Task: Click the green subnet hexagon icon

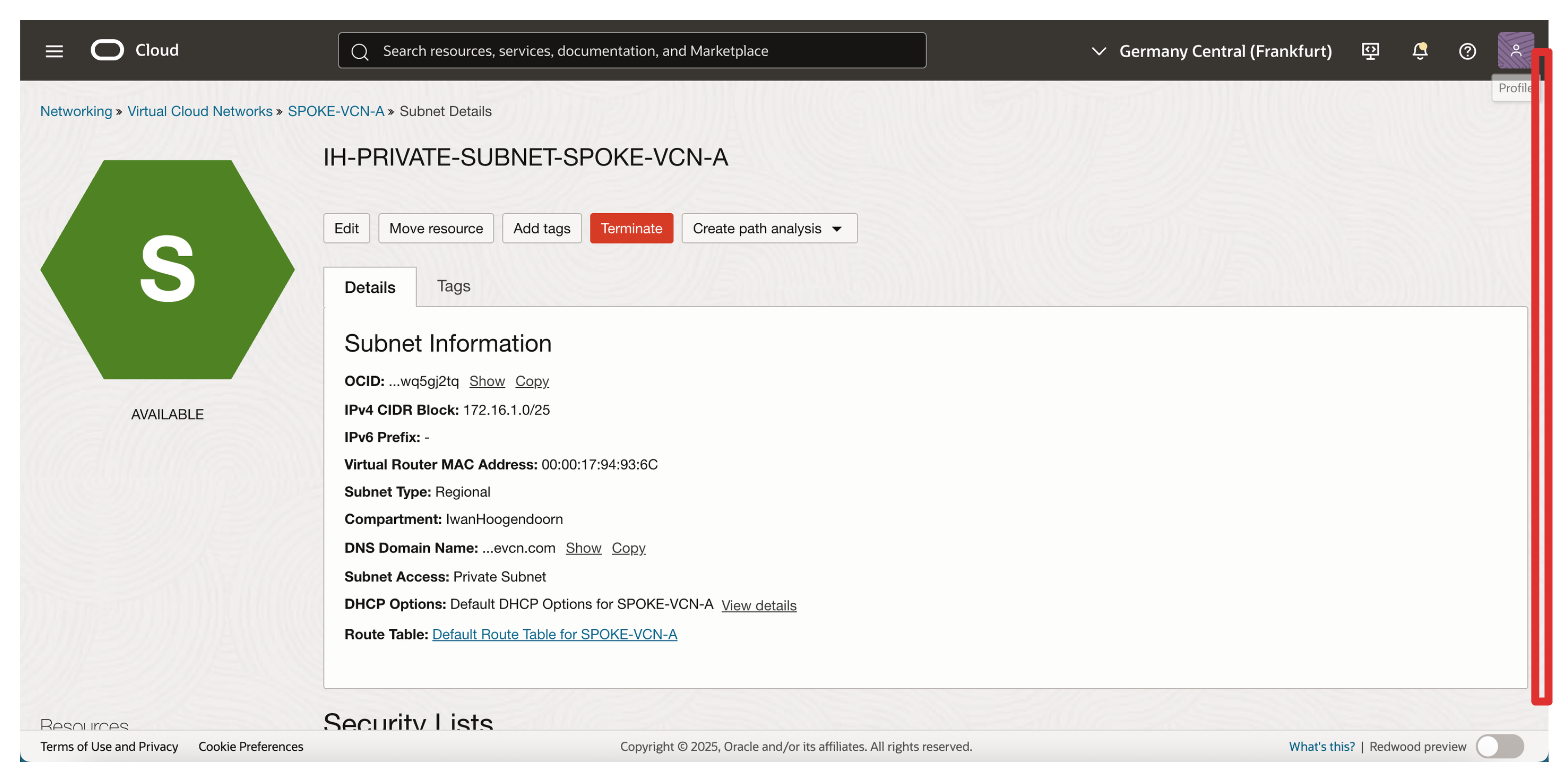Action: (167, 269)
